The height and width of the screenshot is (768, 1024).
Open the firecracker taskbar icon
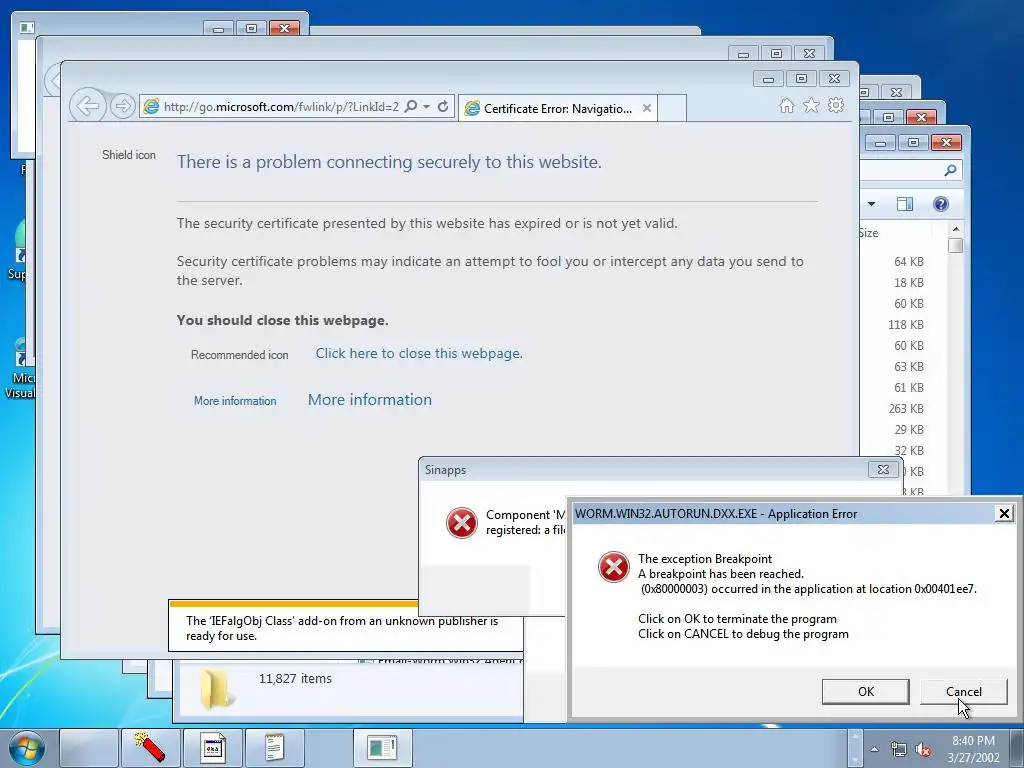pos(150,748)
